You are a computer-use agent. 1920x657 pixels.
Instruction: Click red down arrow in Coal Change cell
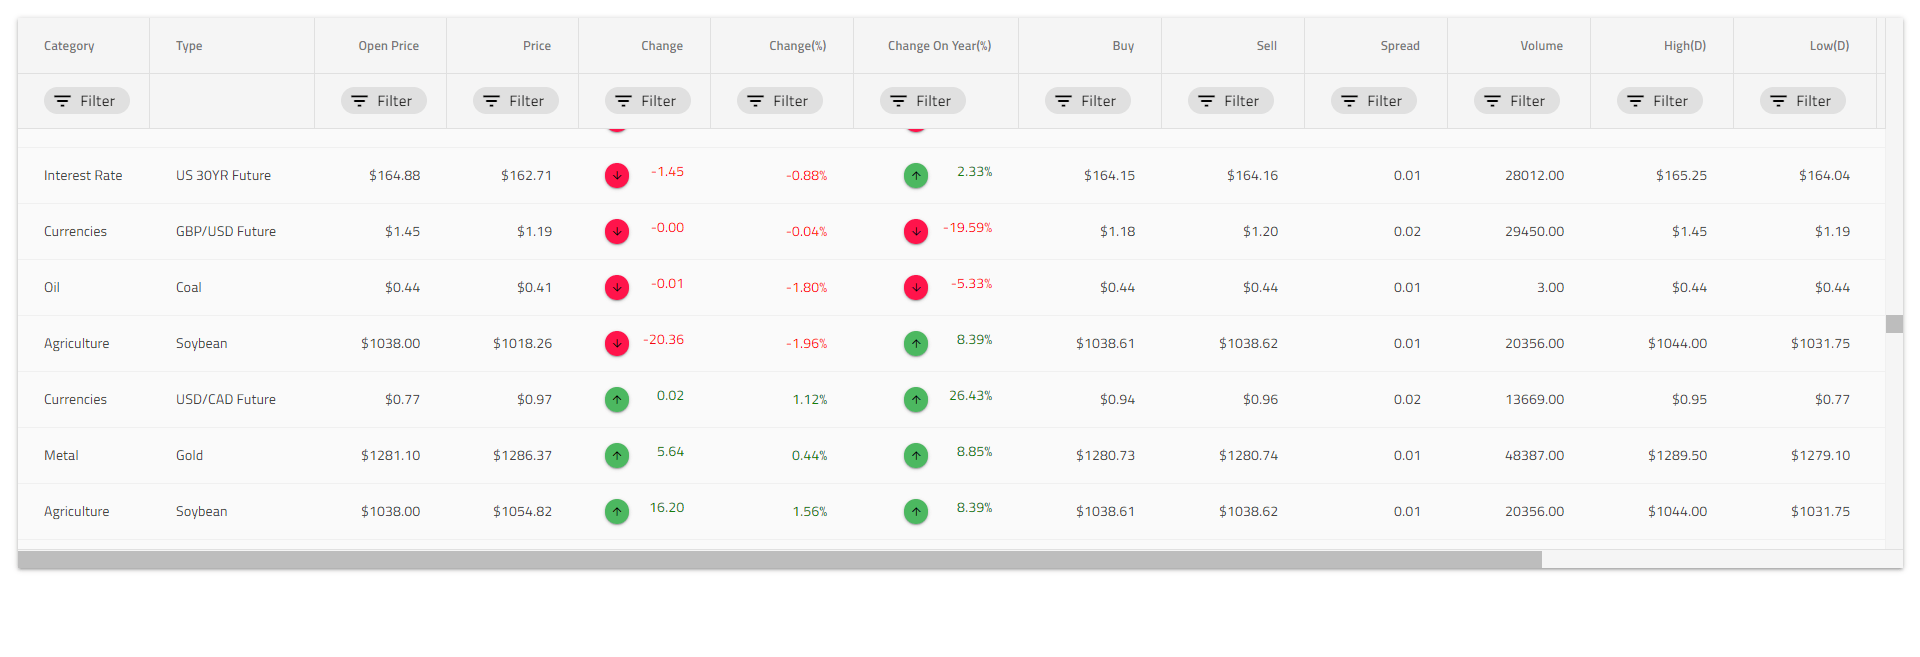click(617, 288)
